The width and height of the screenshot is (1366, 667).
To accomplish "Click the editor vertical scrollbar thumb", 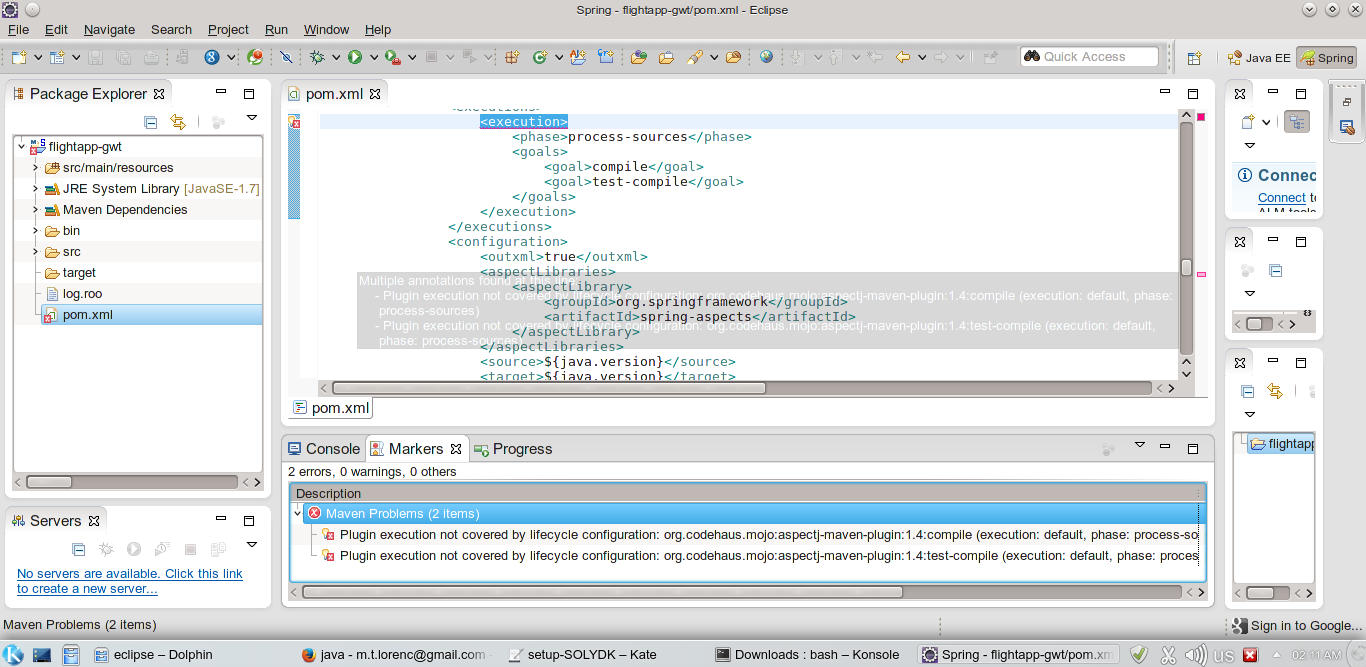I will (1187, 268).
